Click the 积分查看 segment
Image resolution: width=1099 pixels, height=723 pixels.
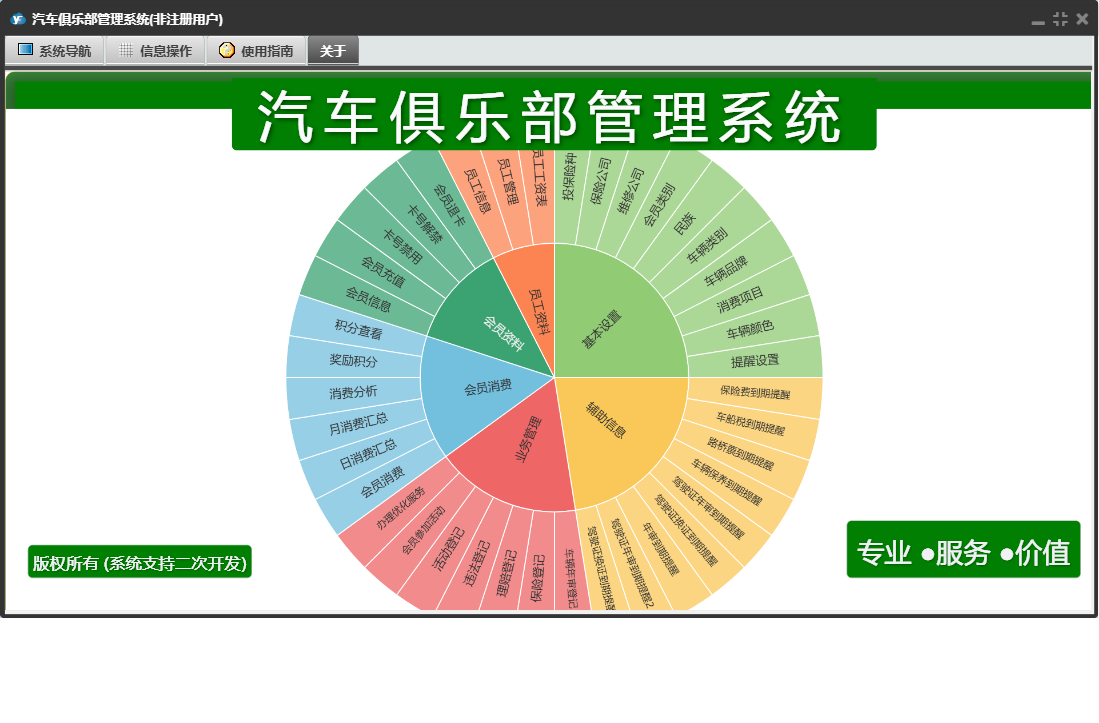point(358,329)
